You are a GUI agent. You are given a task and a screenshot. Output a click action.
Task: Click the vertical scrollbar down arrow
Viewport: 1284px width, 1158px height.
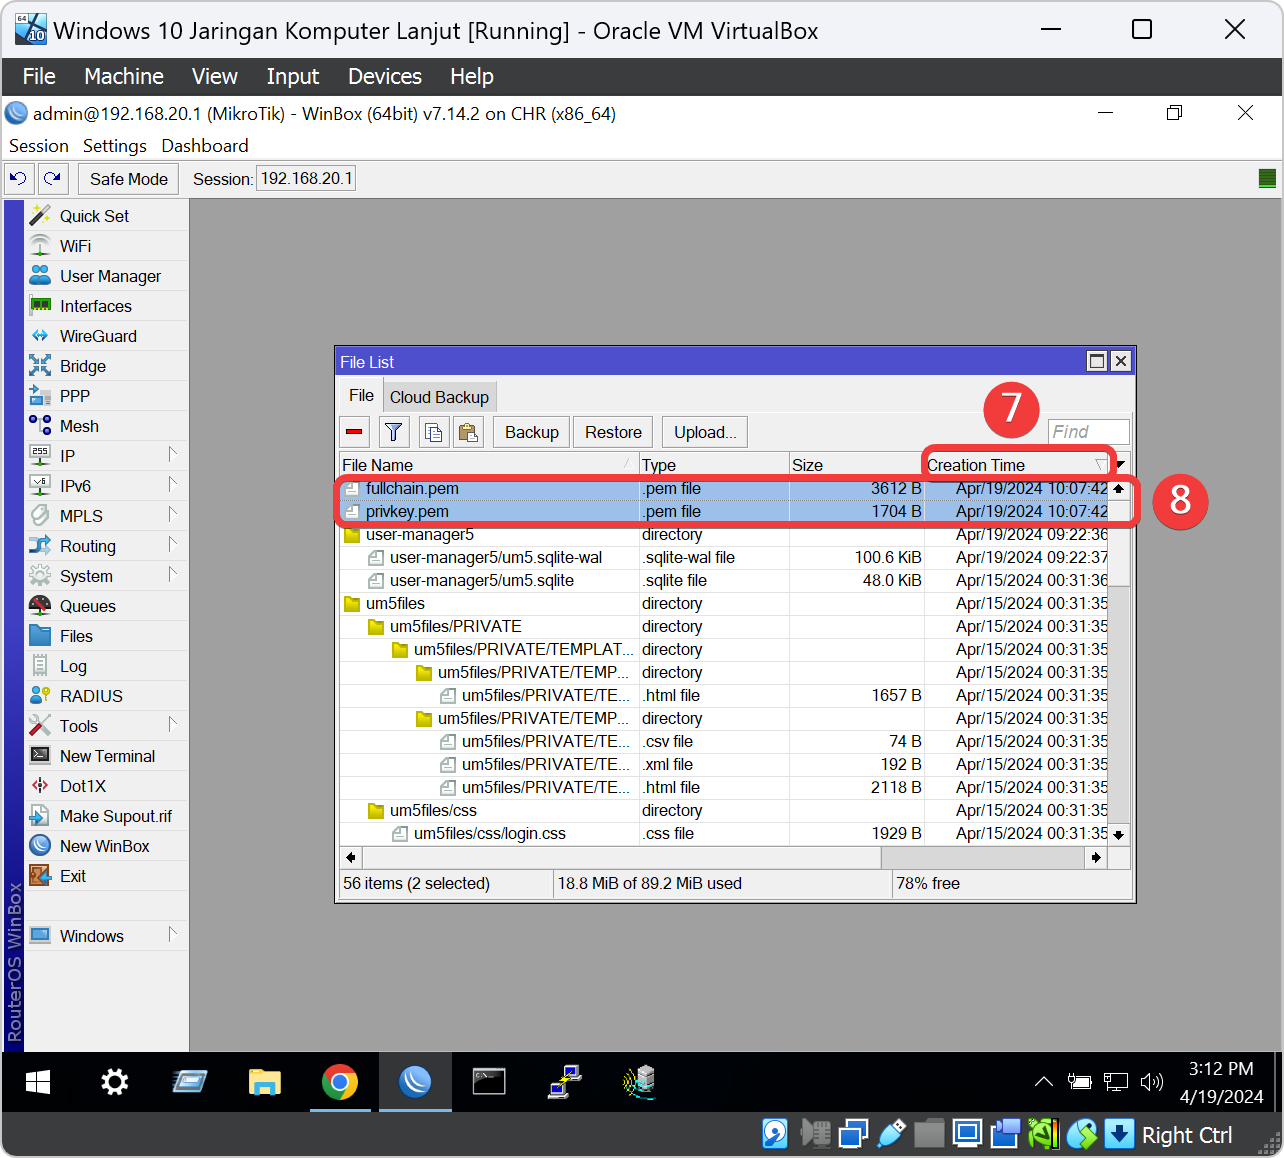[1119, 834]
